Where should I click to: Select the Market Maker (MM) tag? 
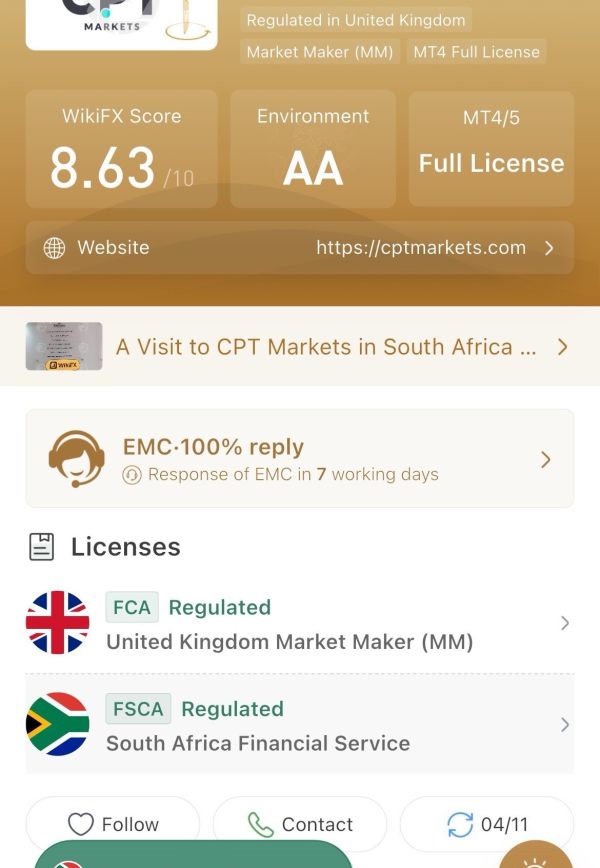(320, 51)
